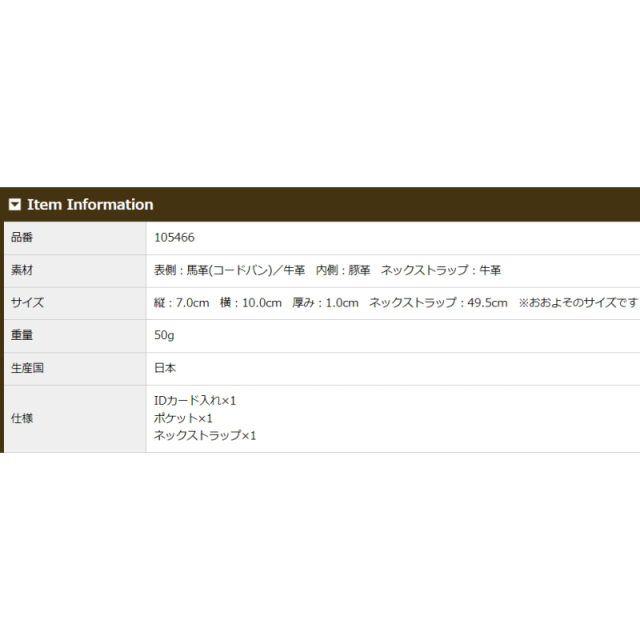Screen dimensions: 640x640
Task: Select the material row starting 表側：馬革(コードバン)
Action: point(327,270)
